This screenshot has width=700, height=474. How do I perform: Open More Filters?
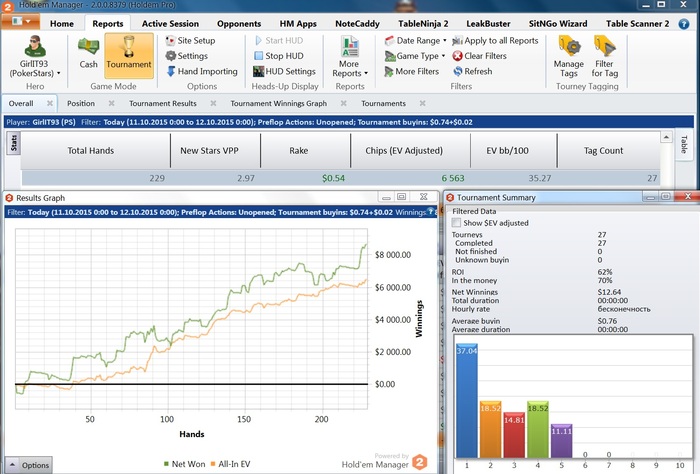coord(412,71)
